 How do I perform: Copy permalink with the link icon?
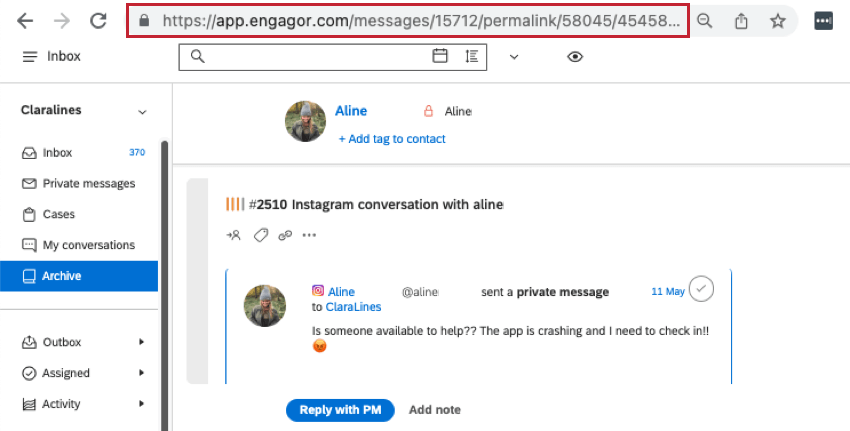click(285, 235)
